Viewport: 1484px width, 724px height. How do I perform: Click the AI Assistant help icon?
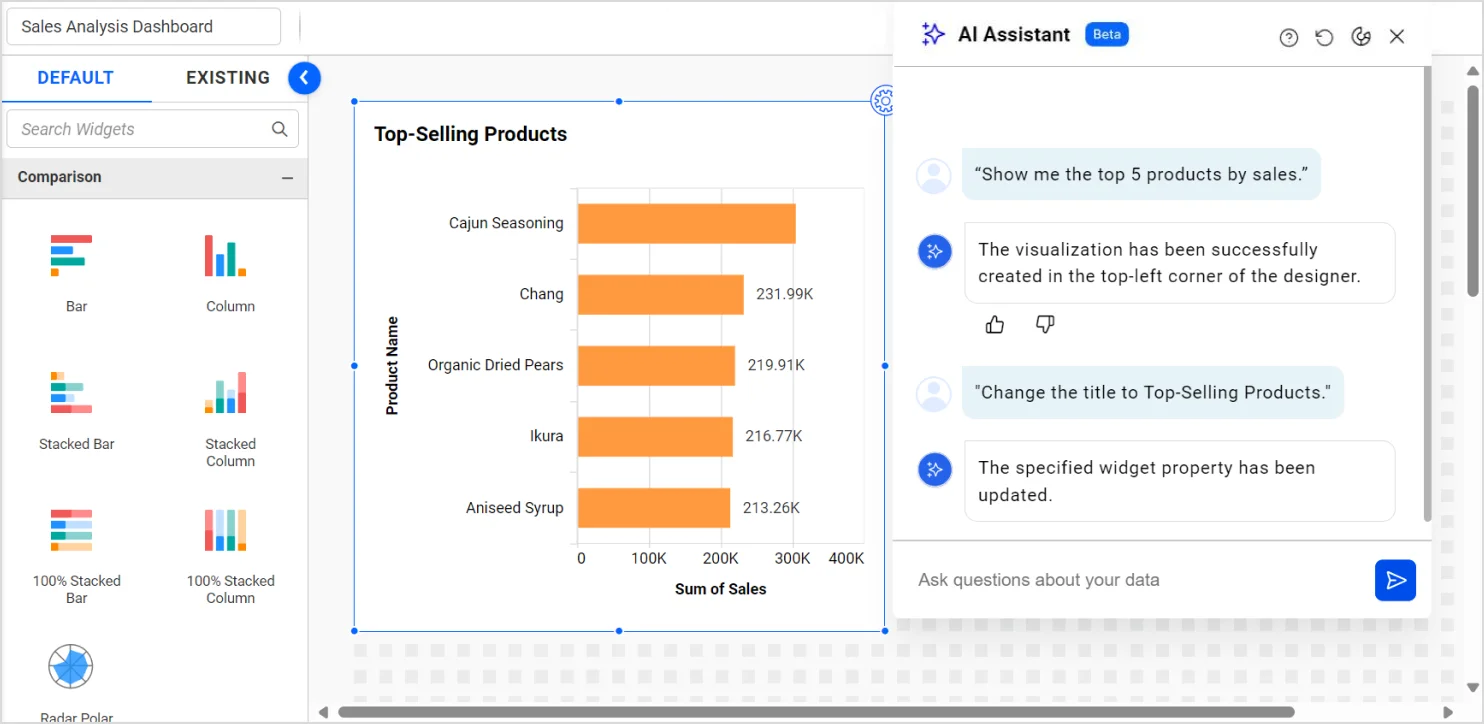point(1289,37)
